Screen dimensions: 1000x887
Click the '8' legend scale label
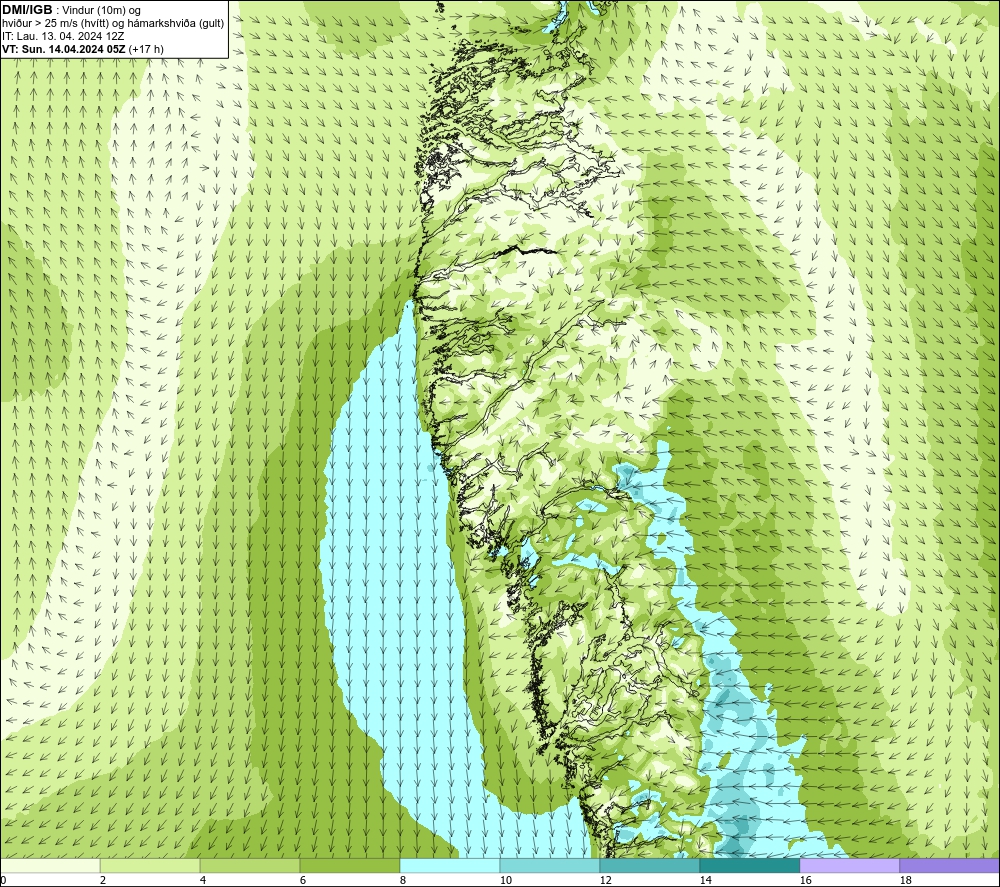pyautogui.click(x=403, y=880)
